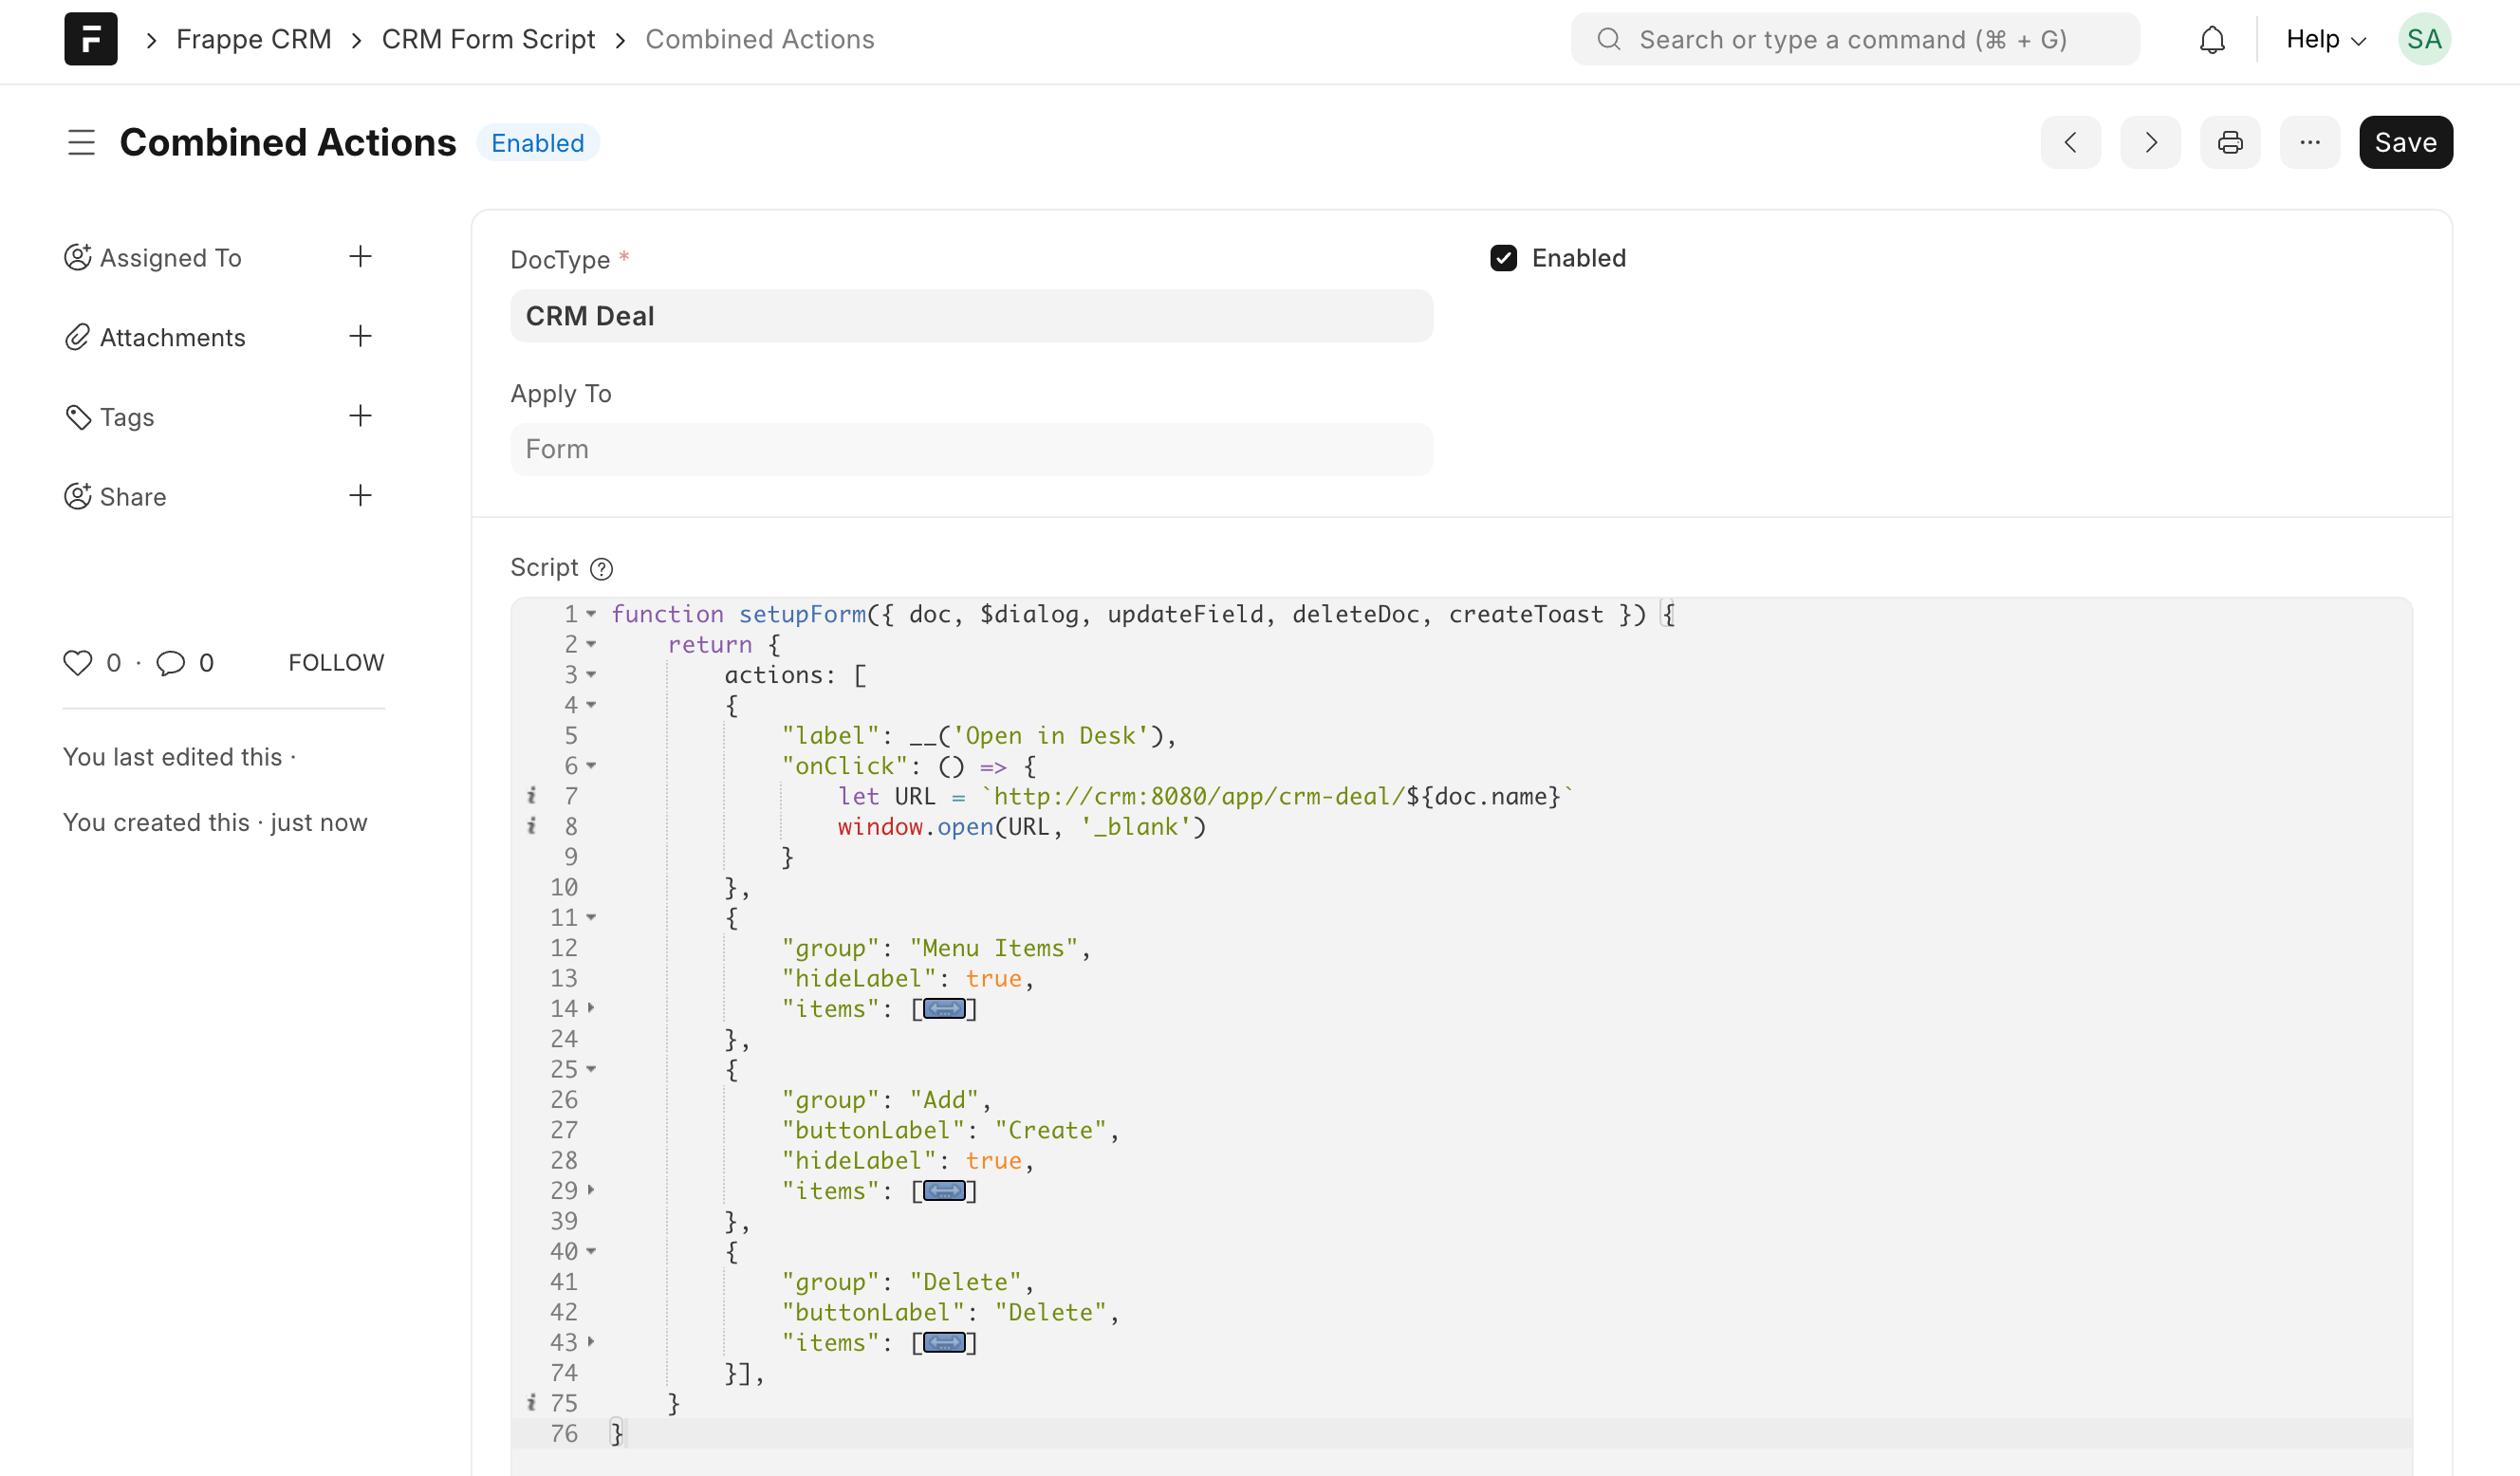
Task: Uncheck the Enabled checkbox
Action: pos(1503,258)
